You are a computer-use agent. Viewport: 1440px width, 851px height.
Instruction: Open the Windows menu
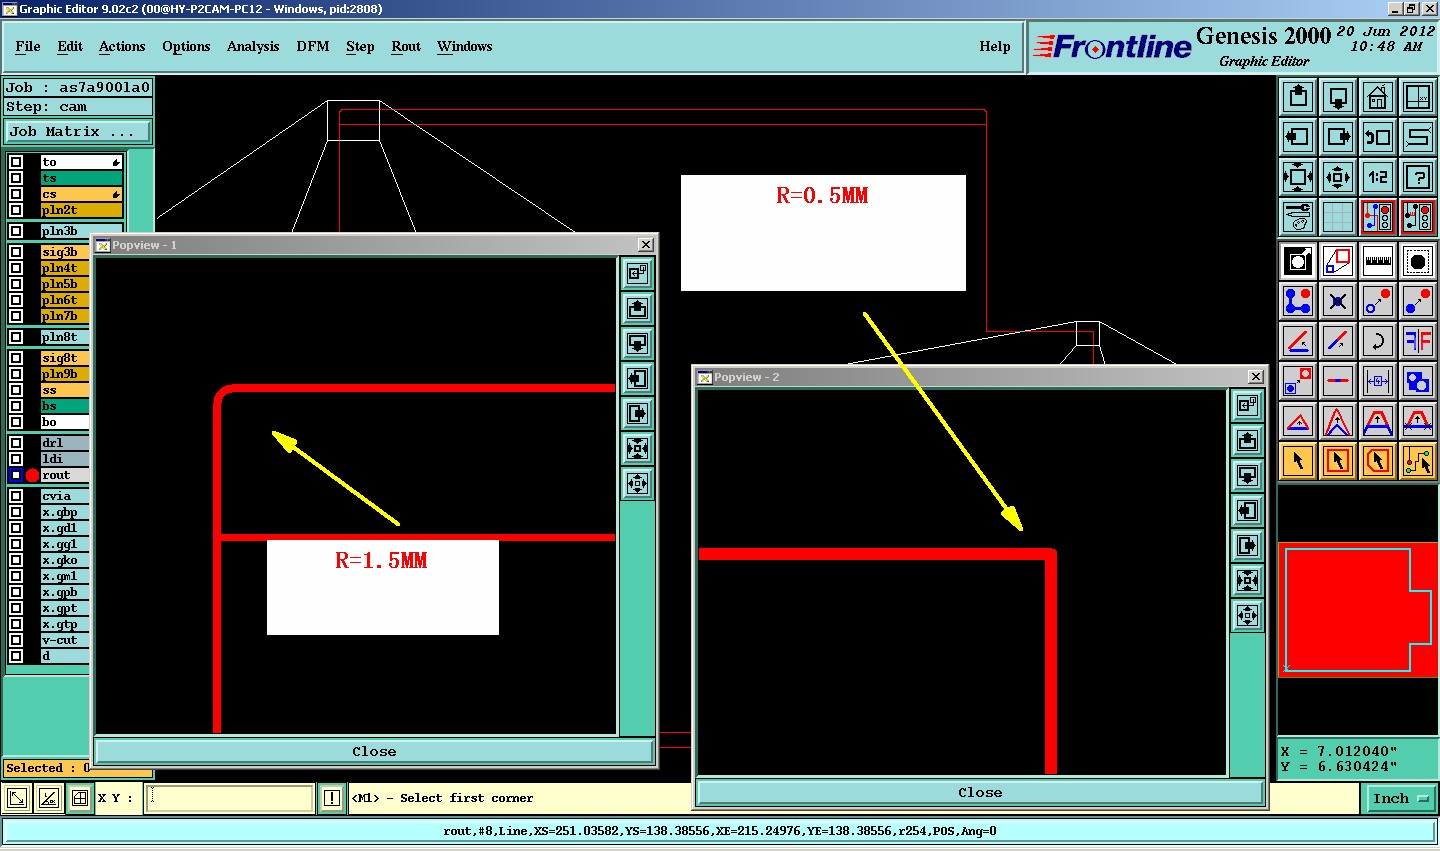(x=465, y=47)
